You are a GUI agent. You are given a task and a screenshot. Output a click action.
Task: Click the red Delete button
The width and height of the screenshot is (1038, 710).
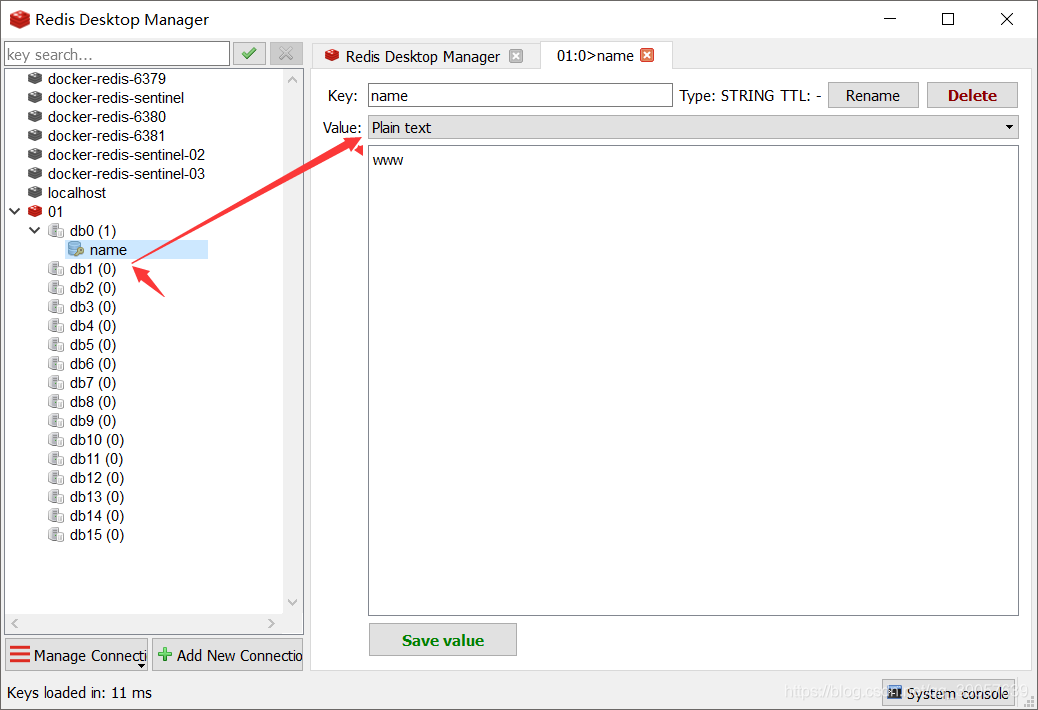click(x=972, y=95)
